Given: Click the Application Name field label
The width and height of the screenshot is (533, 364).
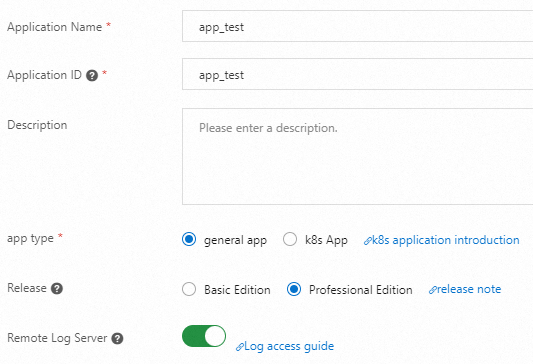Looking at the screenshot, I should pyautogui.click(x=54, y=27).
